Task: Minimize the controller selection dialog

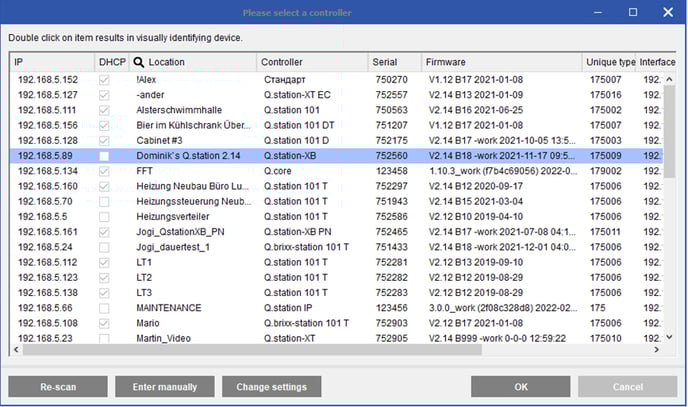Action: (x=597, y=13)
